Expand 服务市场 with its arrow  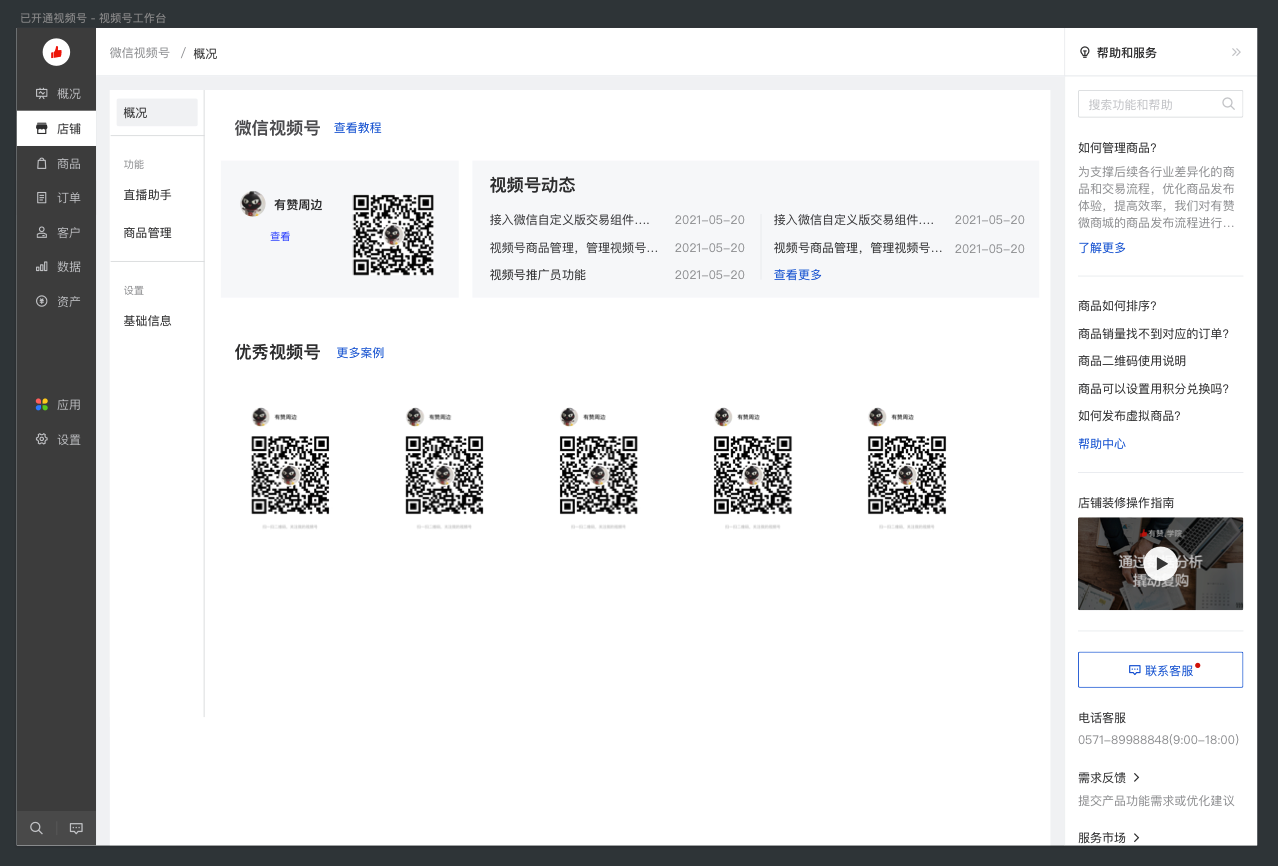tap(1137, 838)
